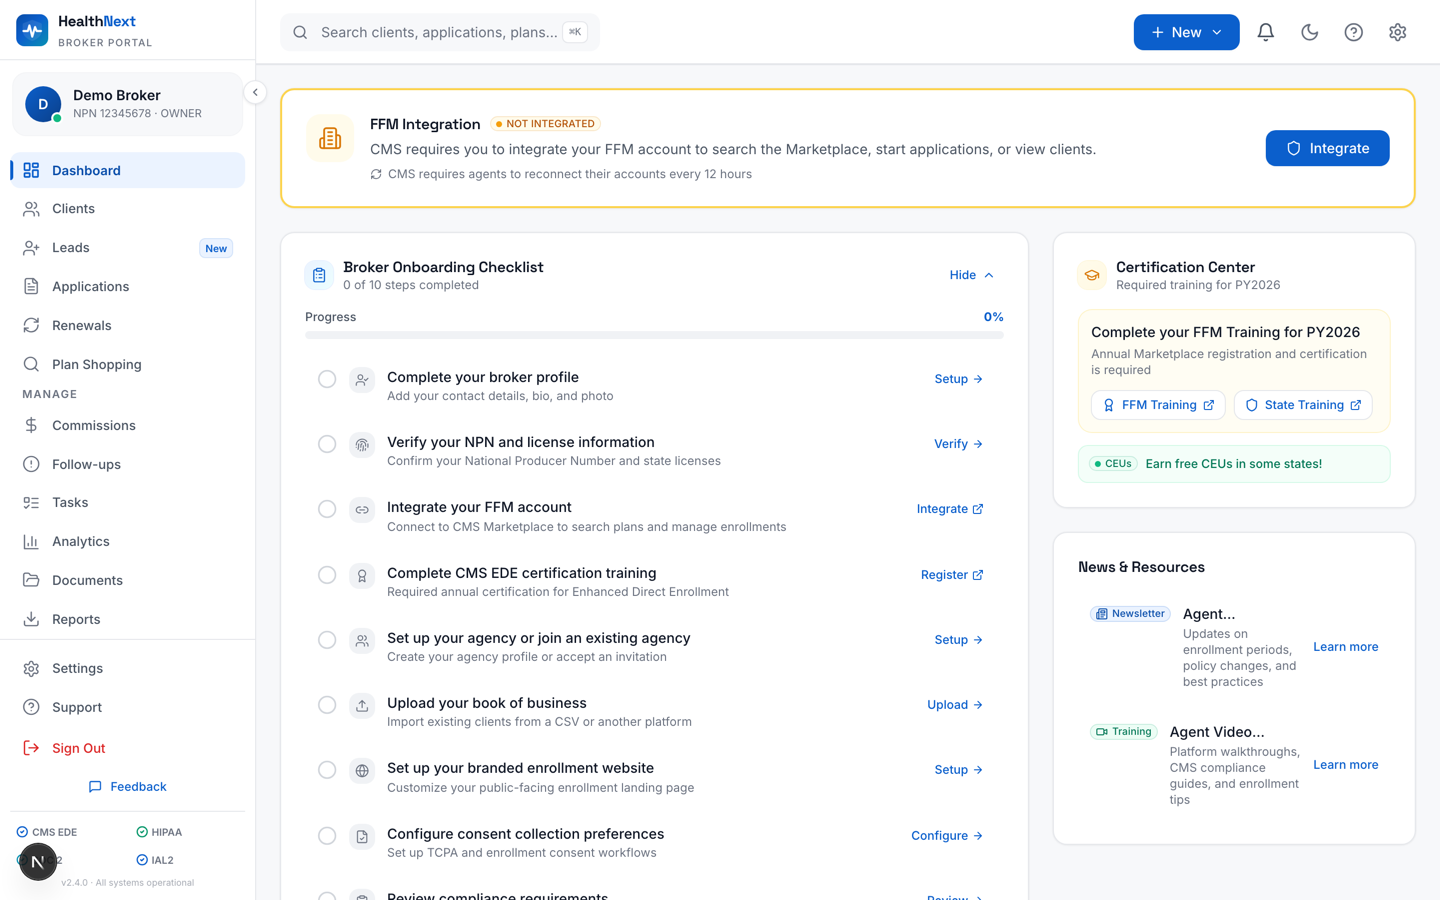Go to Renewals in the sidebar
The image size is (1440, 900).
pyautogui.click(x=128, y=326)
